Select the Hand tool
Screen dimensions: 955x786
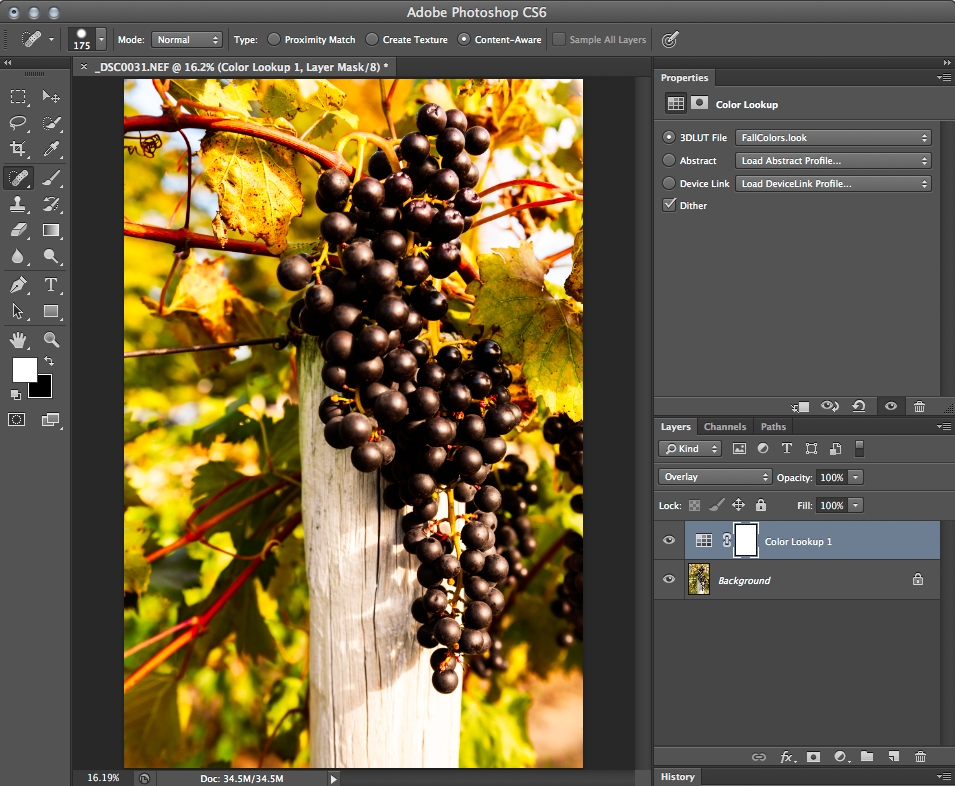click(16, 339)
